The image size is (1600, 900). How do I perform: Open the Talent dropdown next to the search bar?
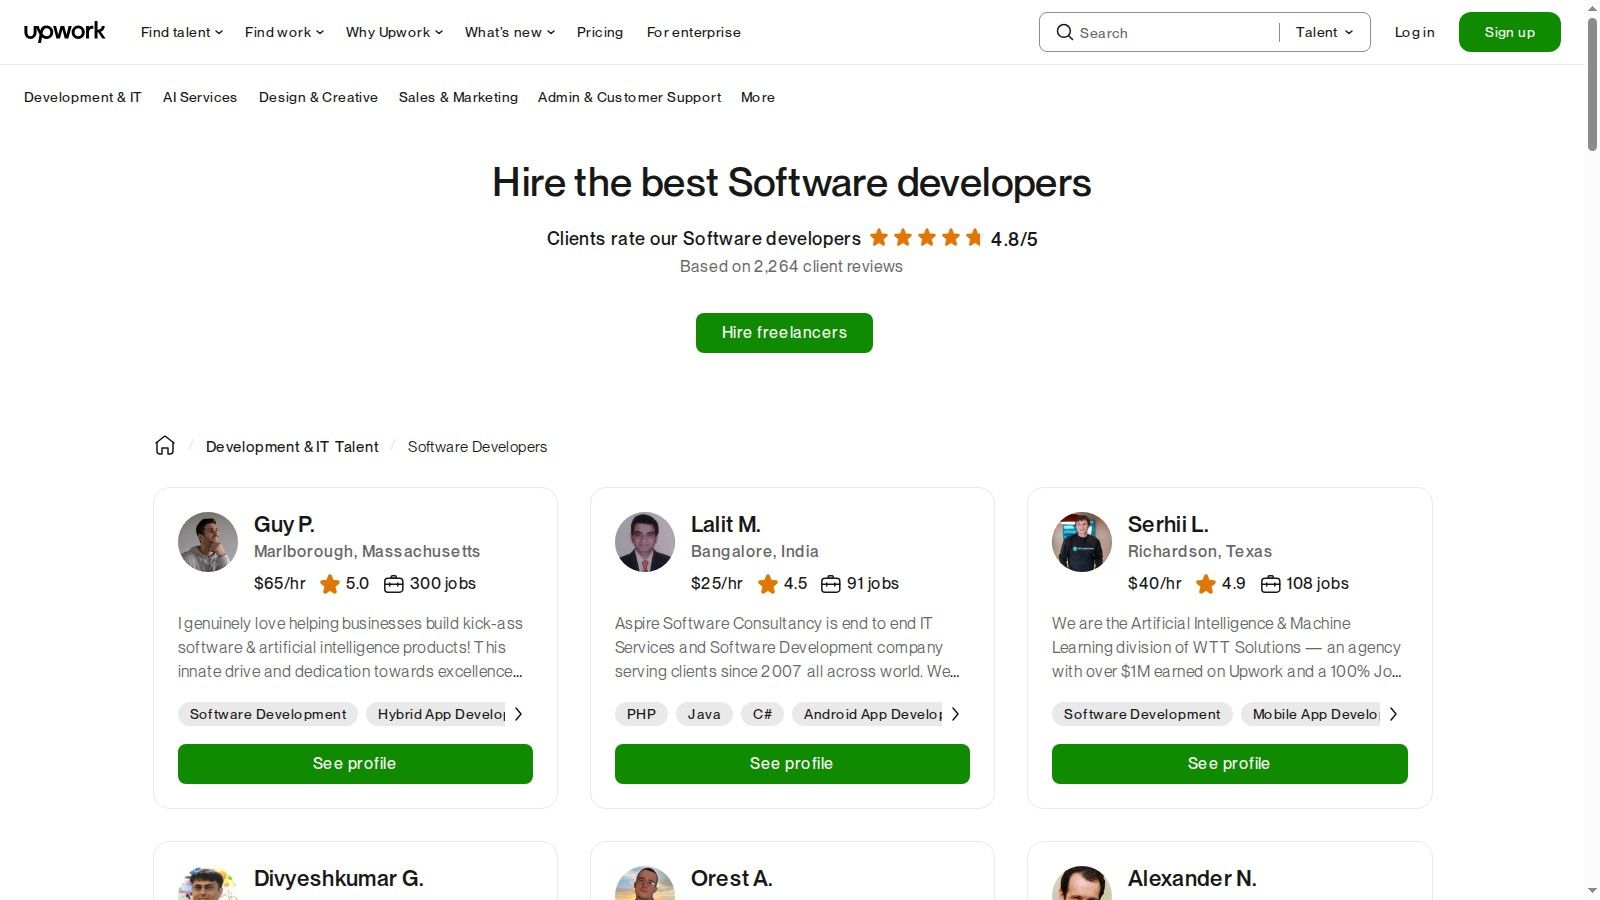click(x=1322, y=31)
